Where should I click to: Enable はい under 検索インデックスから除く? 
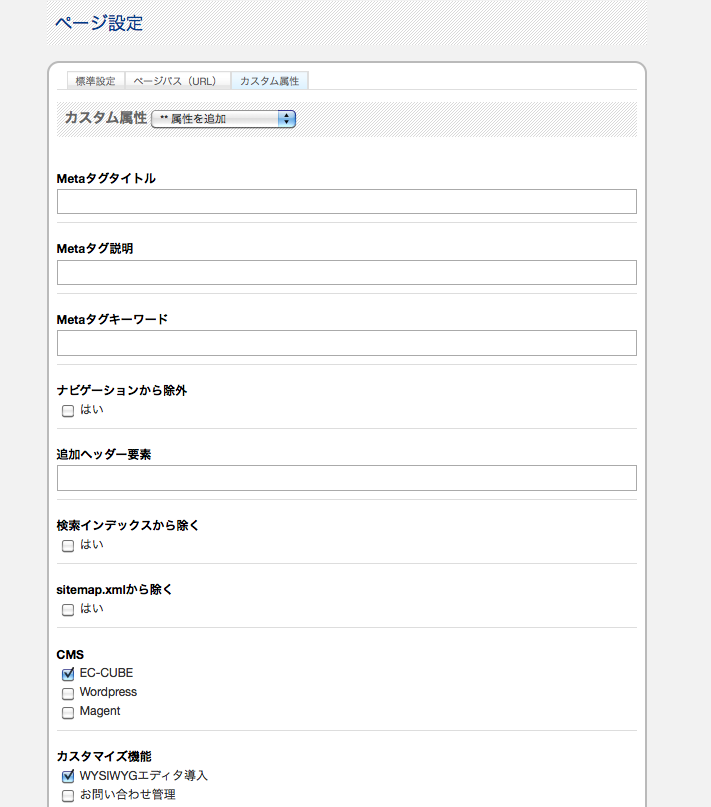[x=68, y=546]
